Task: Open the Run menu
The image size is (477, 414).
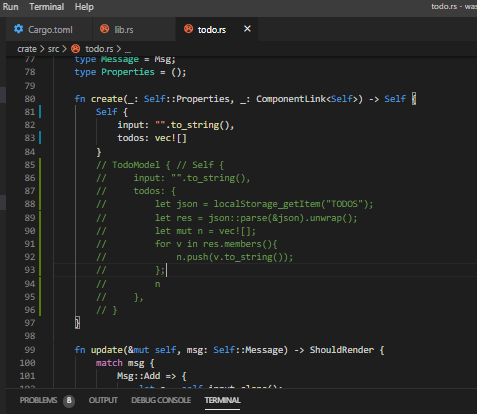Action: [11, 7]
